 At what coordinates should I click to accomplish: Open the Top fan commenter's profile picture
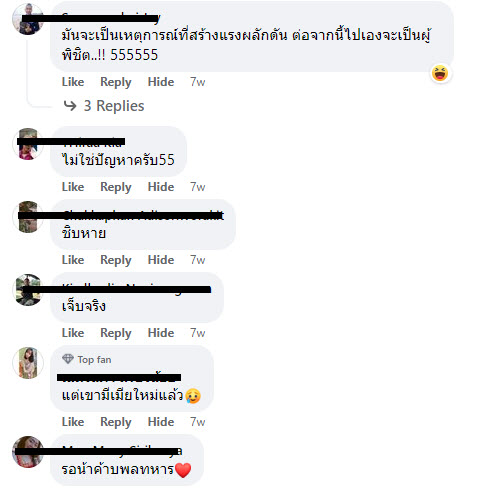(x=28, y=363)
